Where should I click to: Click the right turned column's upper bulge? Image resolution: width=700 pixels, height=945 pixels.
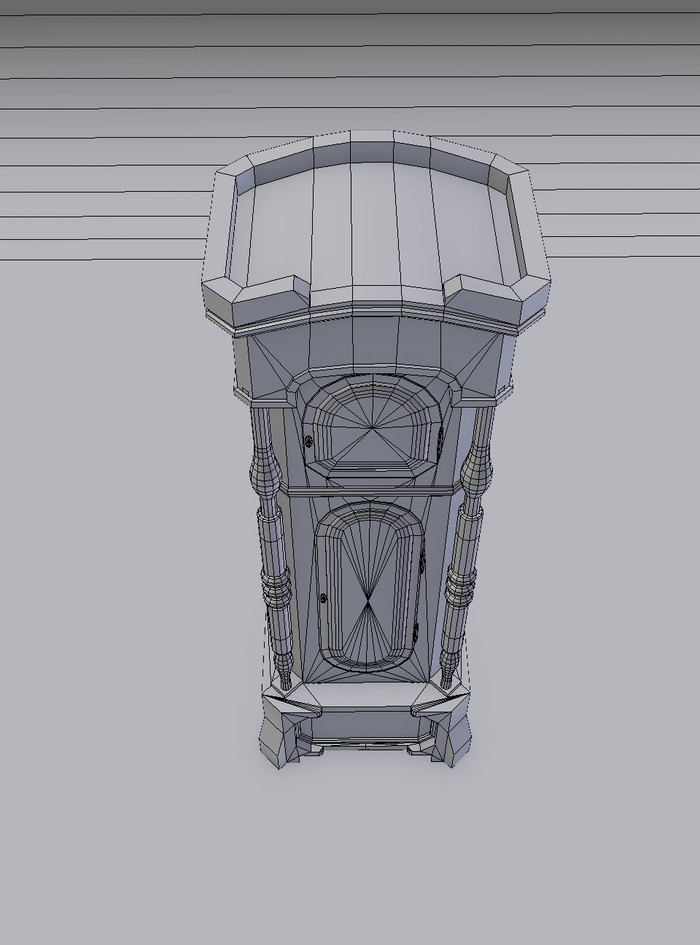point(477,468)
